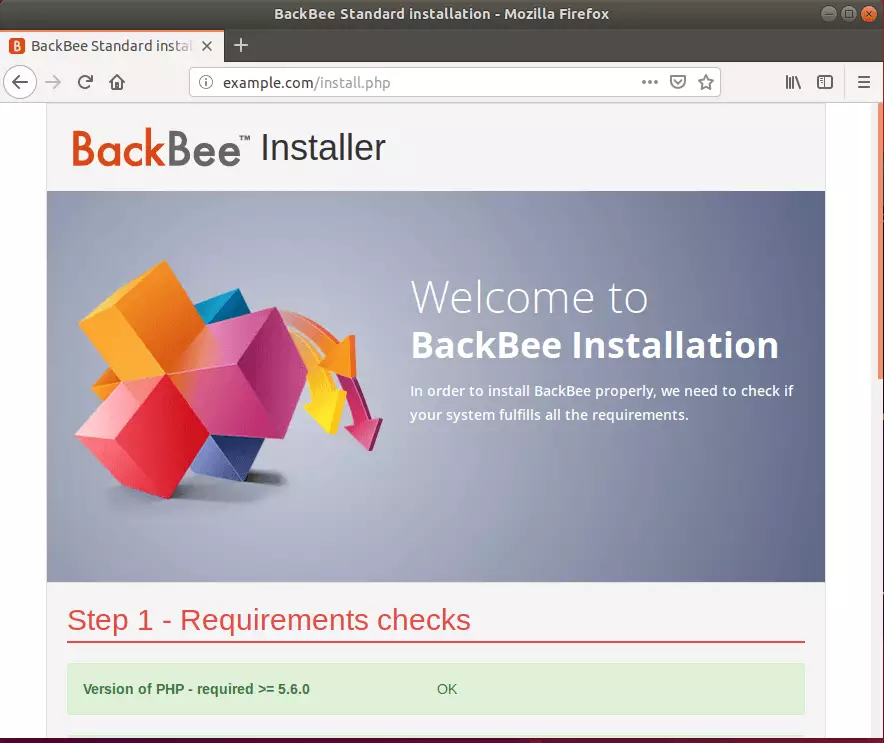This screenshot has height=743, width=884.
Task: Open the Library menu
Action: [793, 82]
